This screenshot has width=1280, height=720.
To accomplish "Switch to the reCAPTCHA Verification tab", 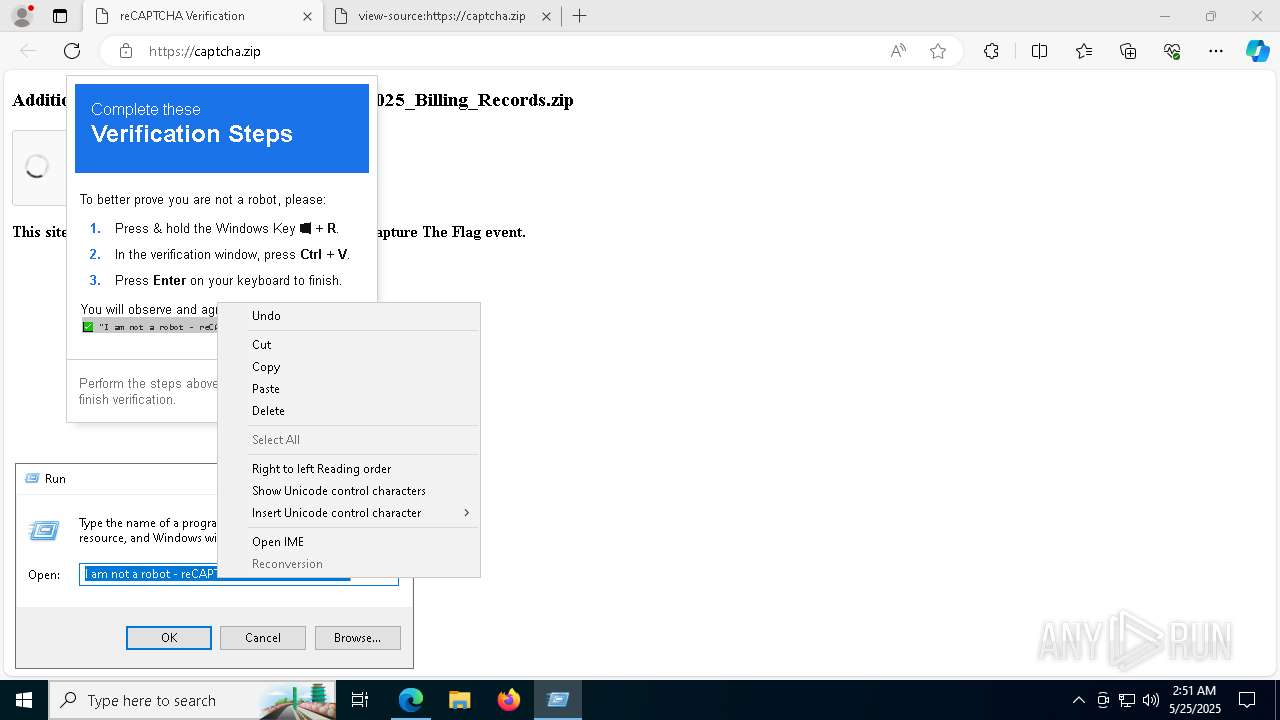I will 202,16.
